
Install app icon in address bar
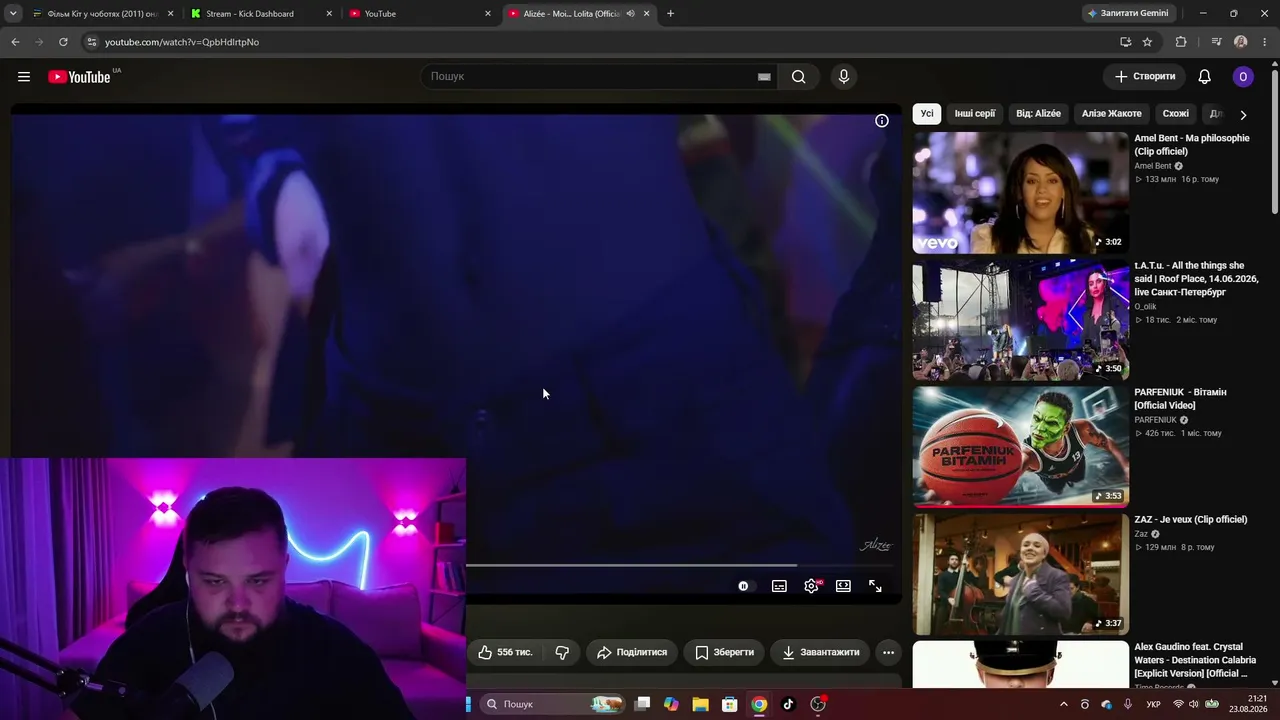click(x=1125, y=42)
